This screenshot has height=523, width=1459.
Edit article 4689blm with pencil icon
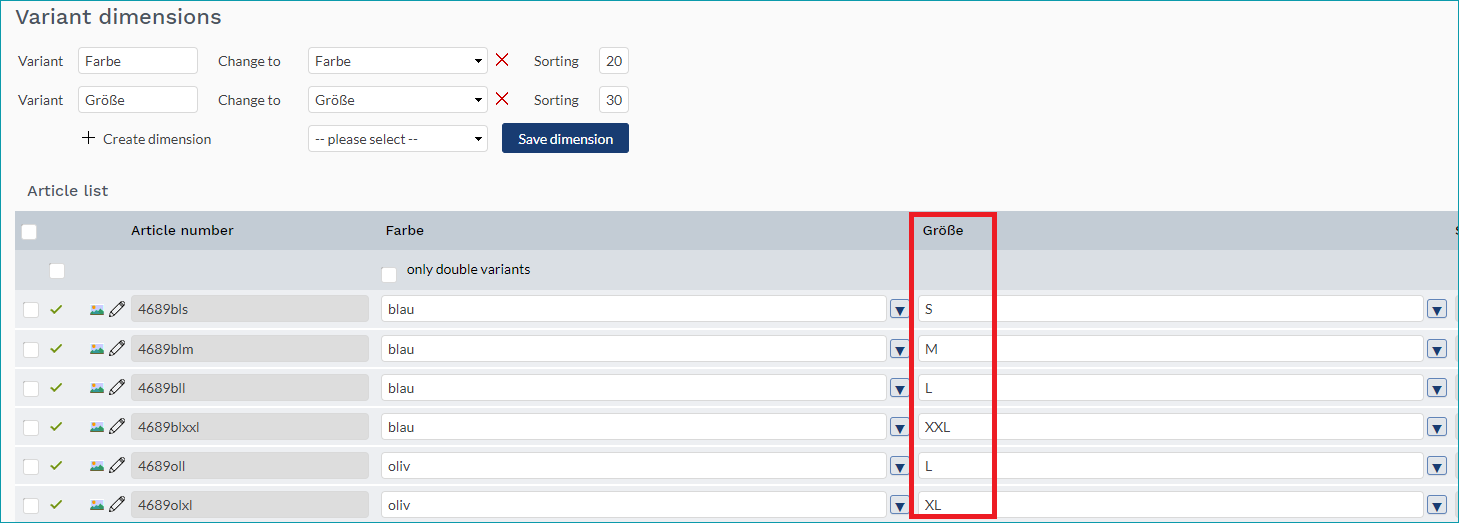click(117, 349)
